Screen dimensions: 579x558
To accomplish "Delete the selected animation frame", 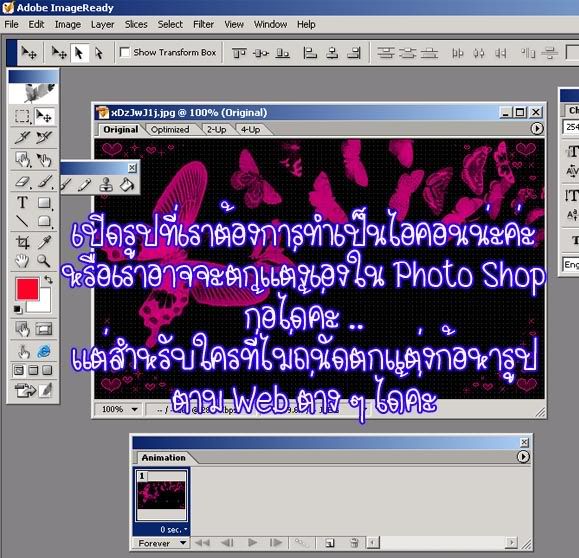I will pos(354,543).
